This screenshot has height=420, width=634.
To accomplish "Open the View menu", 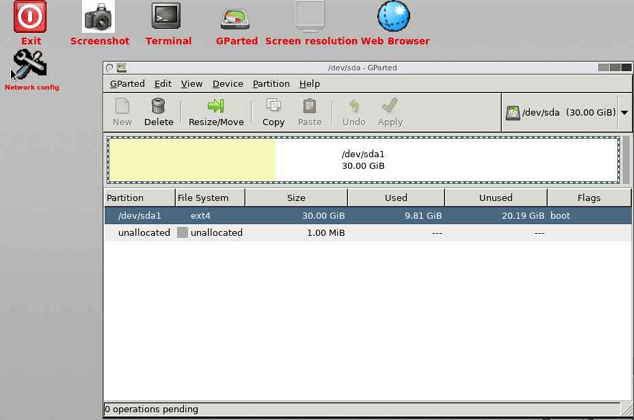I will coord(191,84).
